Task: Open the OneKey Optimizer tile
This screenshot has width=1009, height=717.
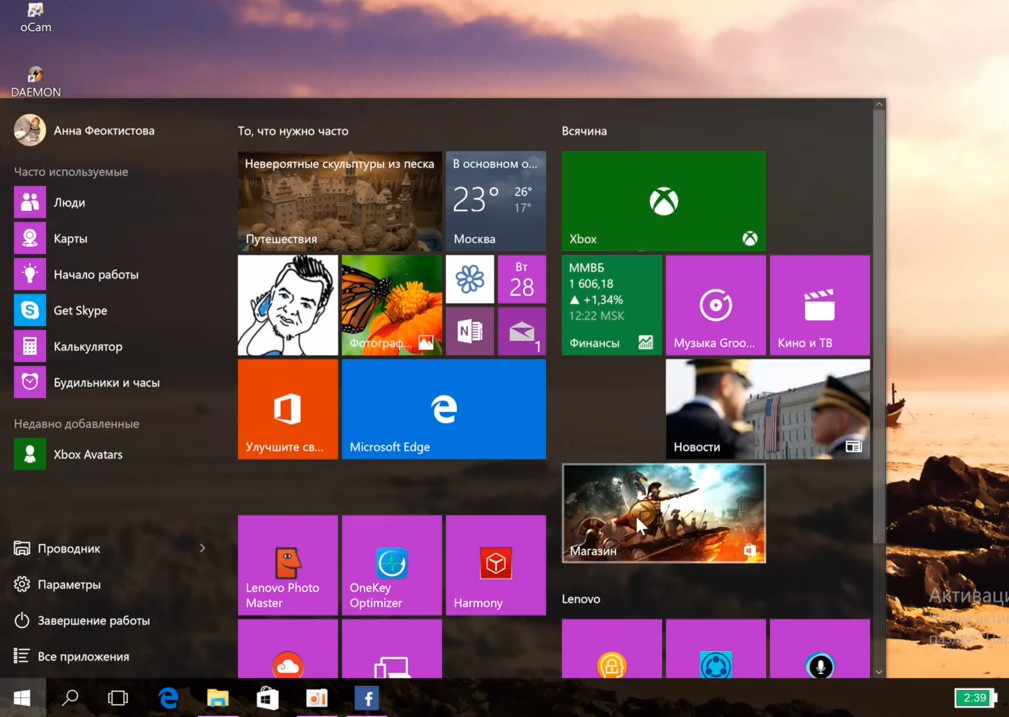Action: [x=391, y=565]
